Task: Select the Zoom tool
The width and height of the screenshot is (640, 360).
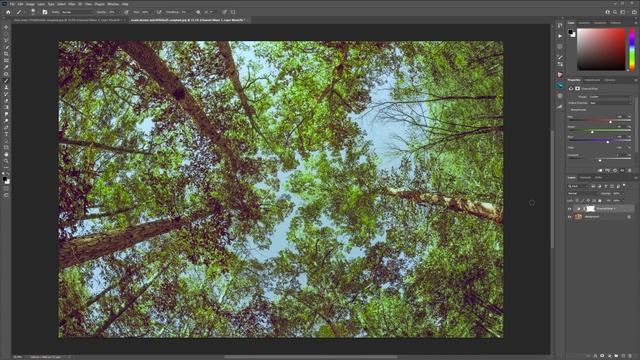Action: click(x=6, y=161)
